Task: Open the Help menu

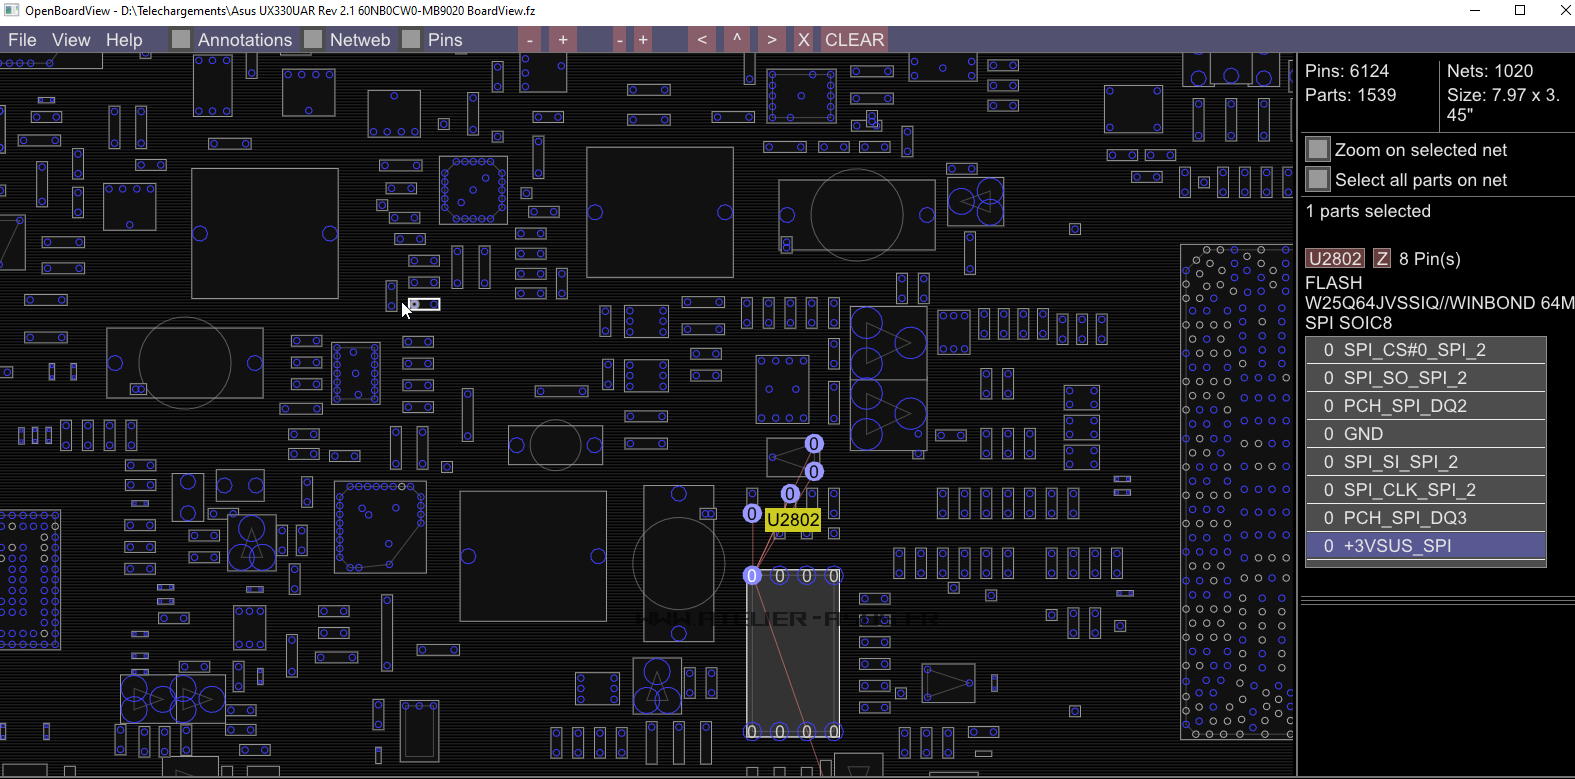Action: point(124,40)
